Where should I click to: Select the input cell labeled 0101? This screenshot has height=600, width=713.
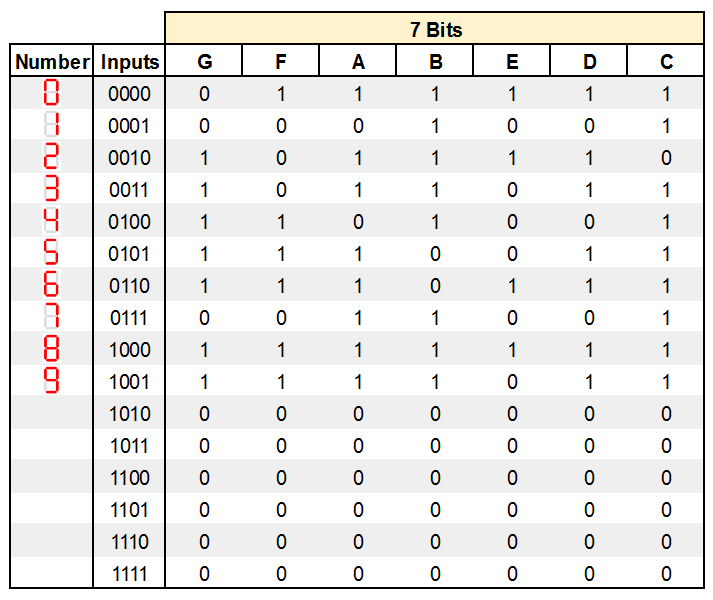coord(130,254)
